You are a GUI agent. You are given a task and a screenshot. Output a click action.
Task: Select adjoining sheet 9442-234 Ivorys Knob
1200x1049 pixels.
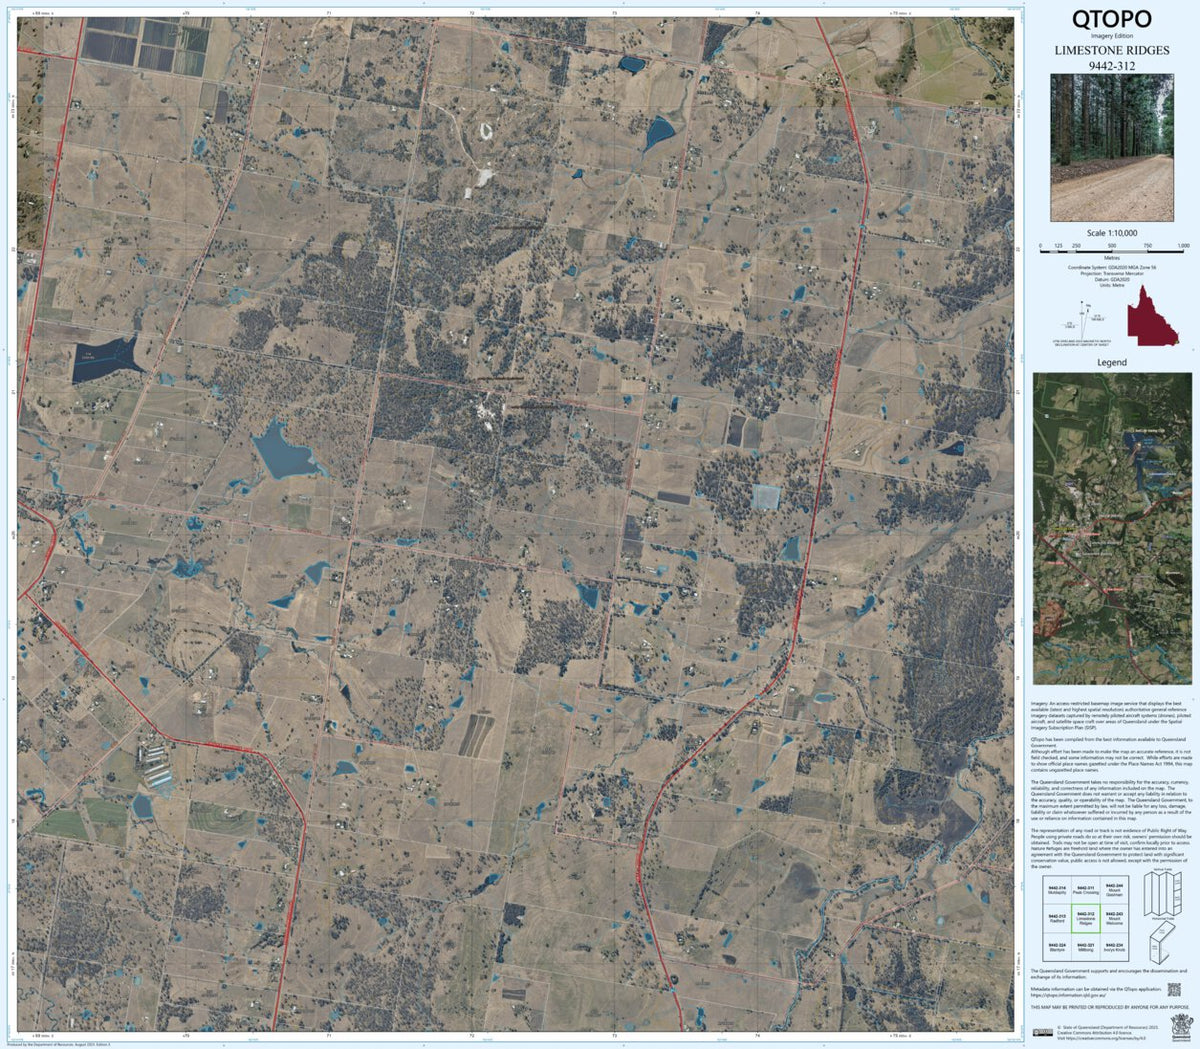[1115, 947]
